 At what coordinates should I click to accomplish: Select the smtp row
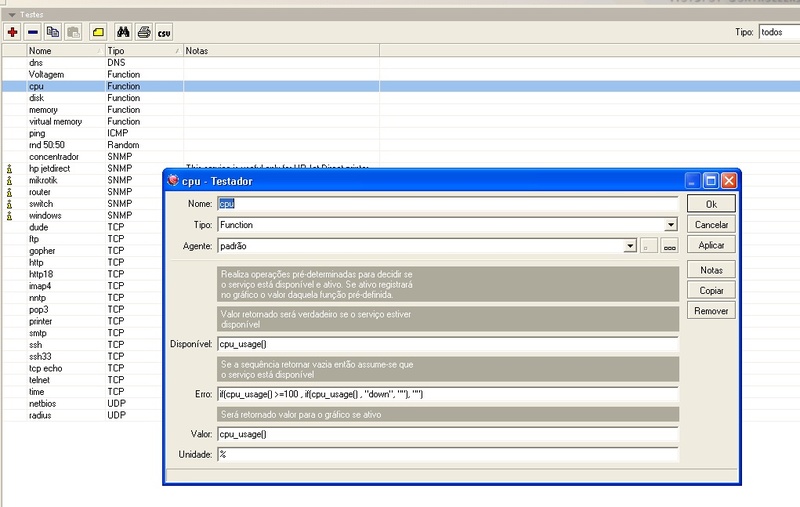(x=82, y=333)
